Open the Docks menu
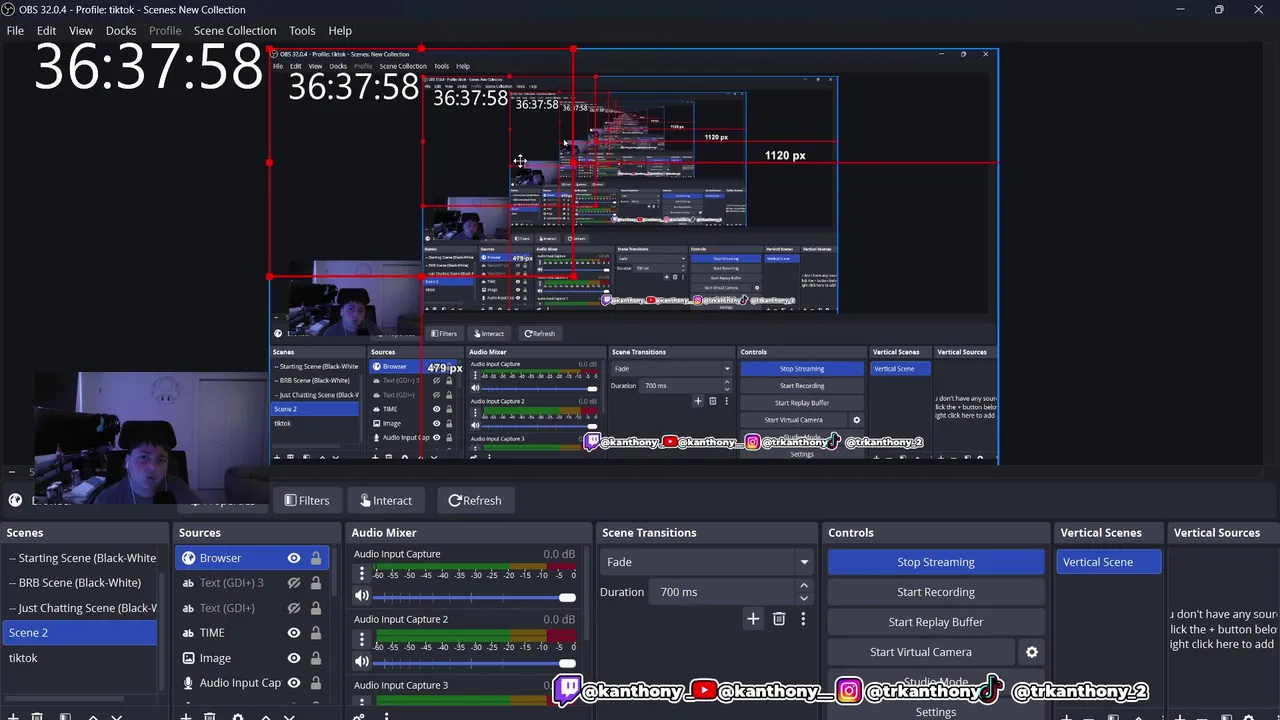The width and height of the screenshot is (1280, 720). (x=121, y=30)
